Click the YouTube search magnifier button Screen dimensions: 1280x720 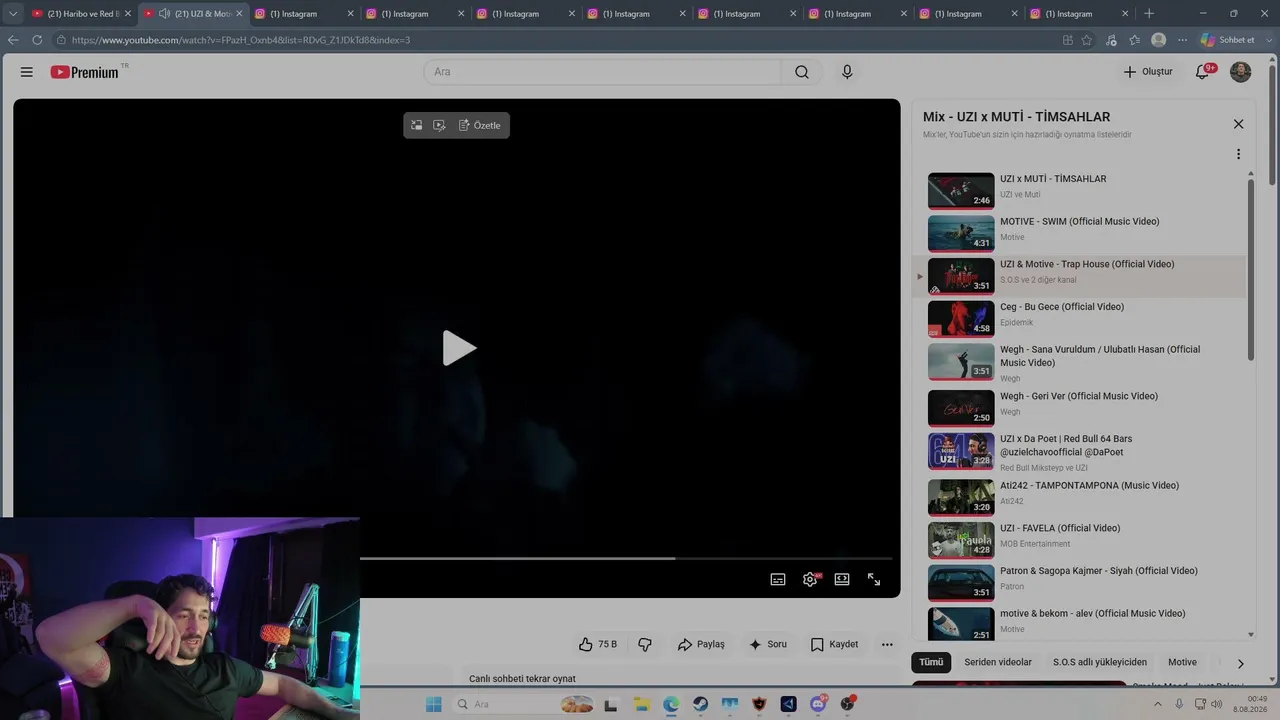click(x=802, y=72)
